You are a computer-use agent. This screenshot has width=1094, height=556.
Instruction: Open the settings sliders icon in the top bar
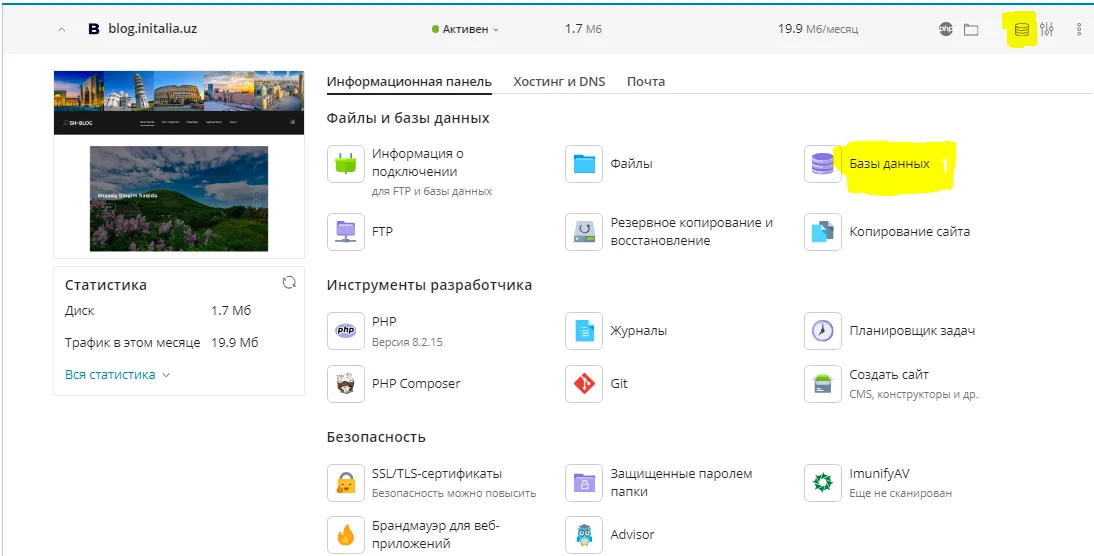(x=1047, y=29)
